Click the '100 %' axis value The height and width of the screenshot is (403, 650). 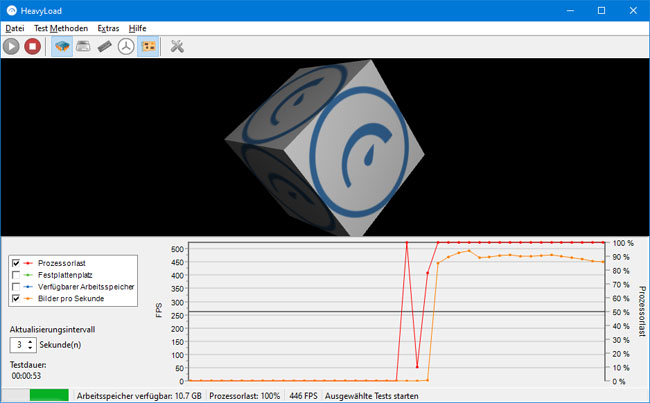click(623, 243)
